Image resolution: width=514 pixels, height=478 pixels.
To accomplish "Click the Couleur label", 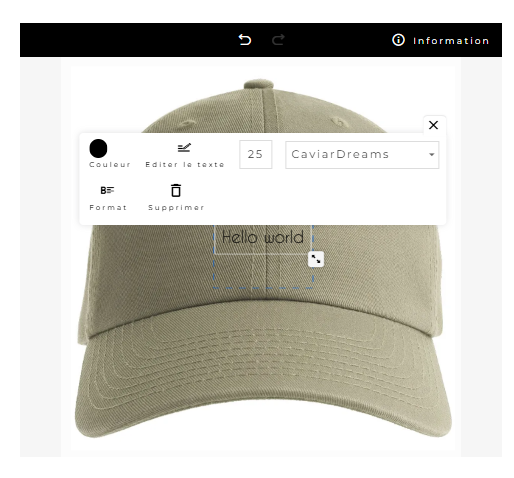I will coord(110,164).
